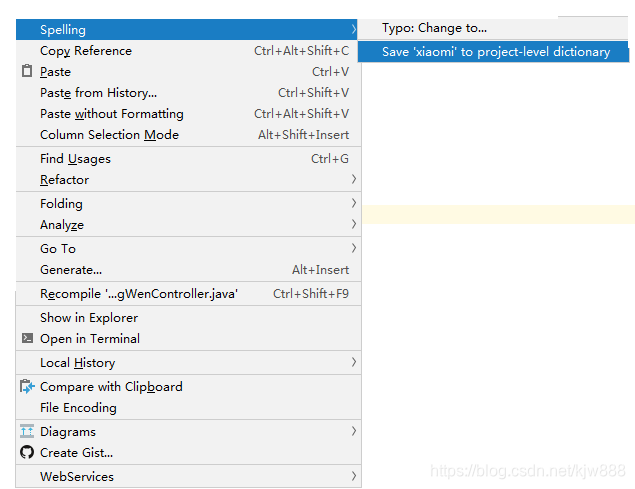Open the Analyze menu entry
The image size is (635, 489).
[x=188, y=225]
